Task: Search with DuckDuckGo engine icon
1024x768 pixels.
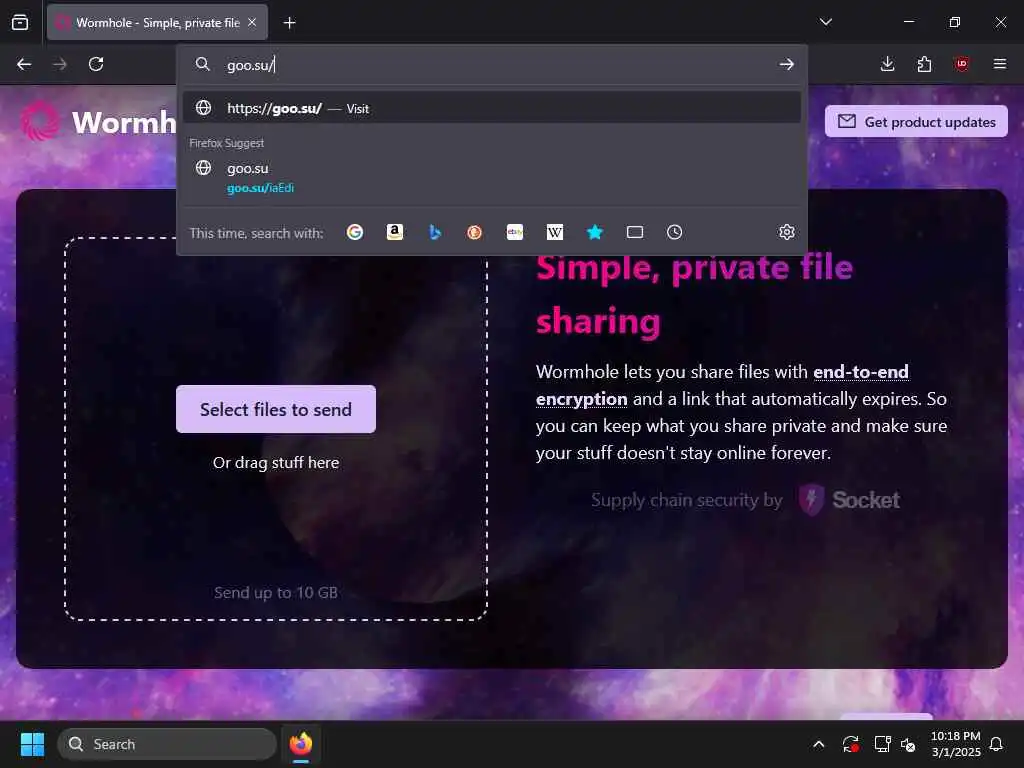Action: 474,232
